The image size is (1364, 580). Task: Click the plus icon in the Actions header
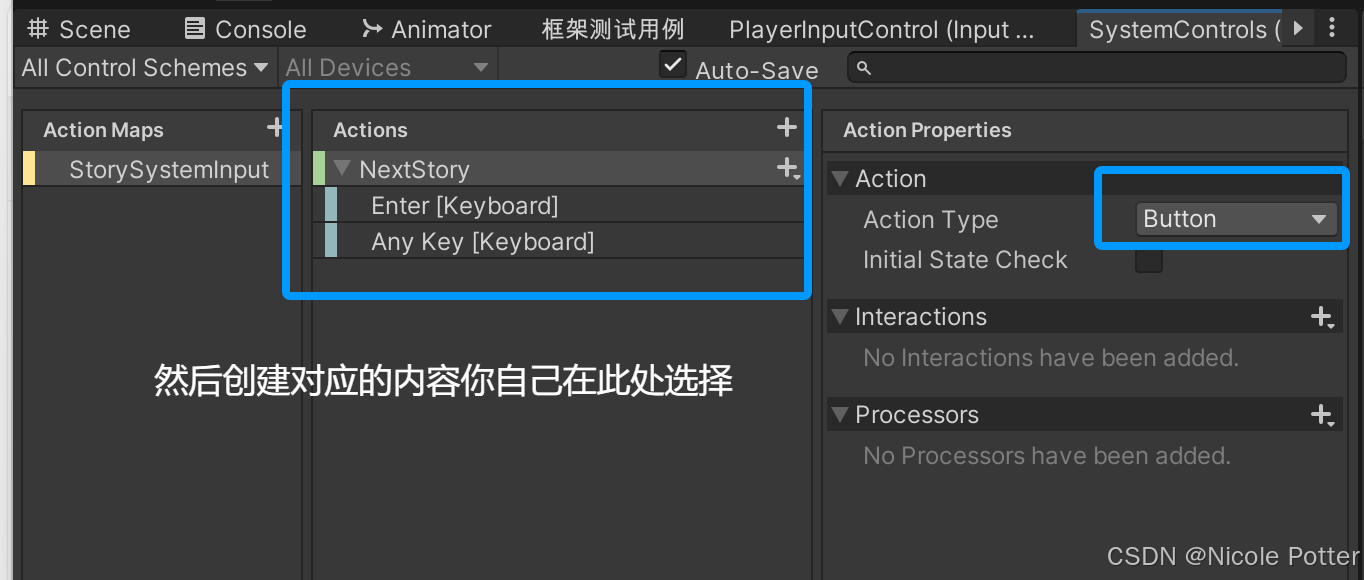pos(786,127)
